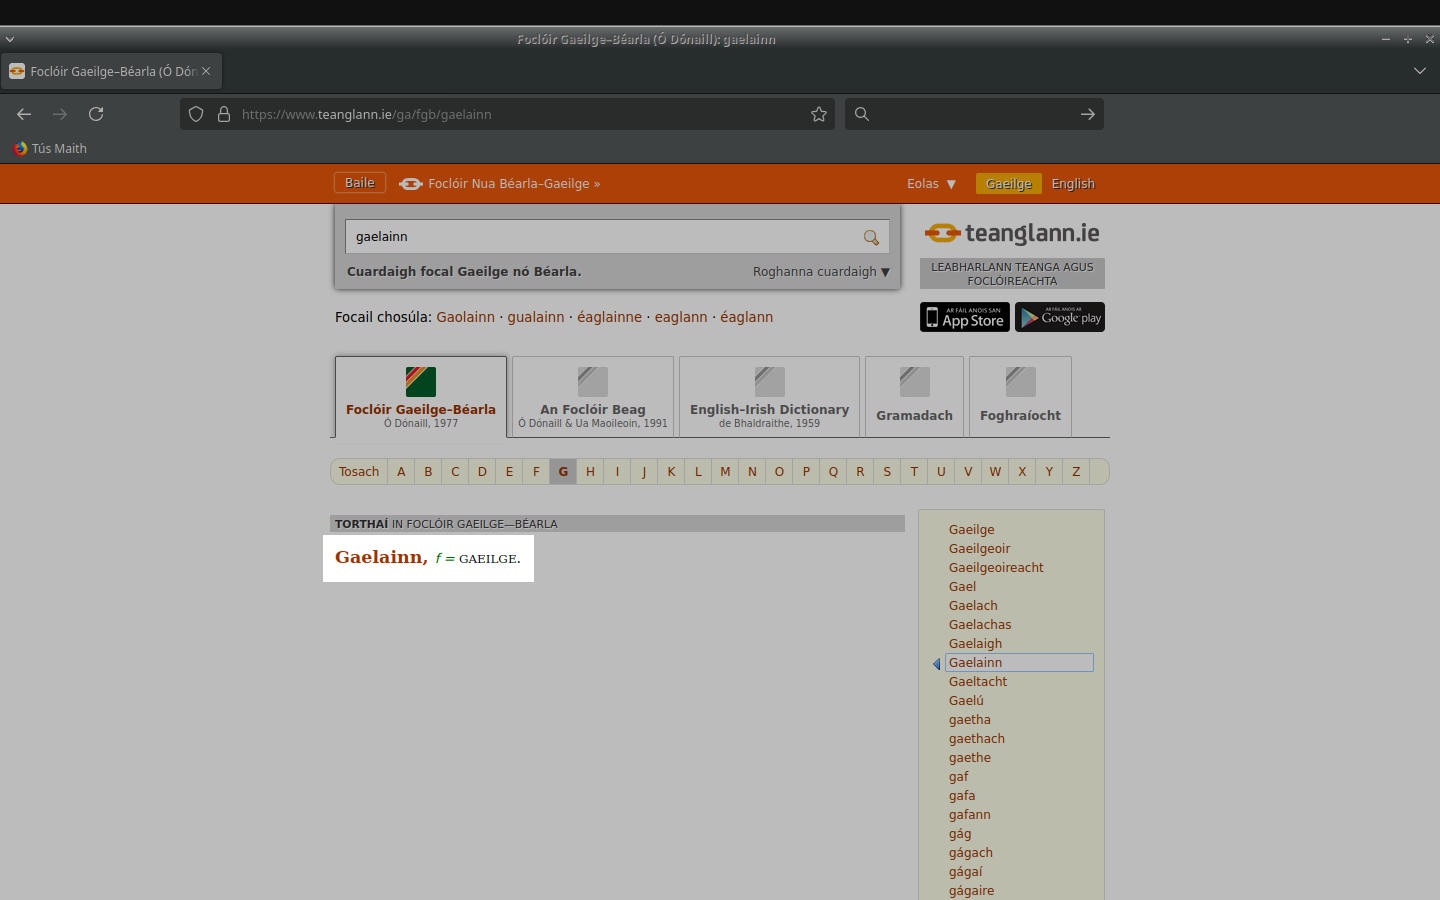Viewport: 1440px width, 900px height.
Task: Expand Roghanna cuardaigh search options
Action: tap(821, 272)
